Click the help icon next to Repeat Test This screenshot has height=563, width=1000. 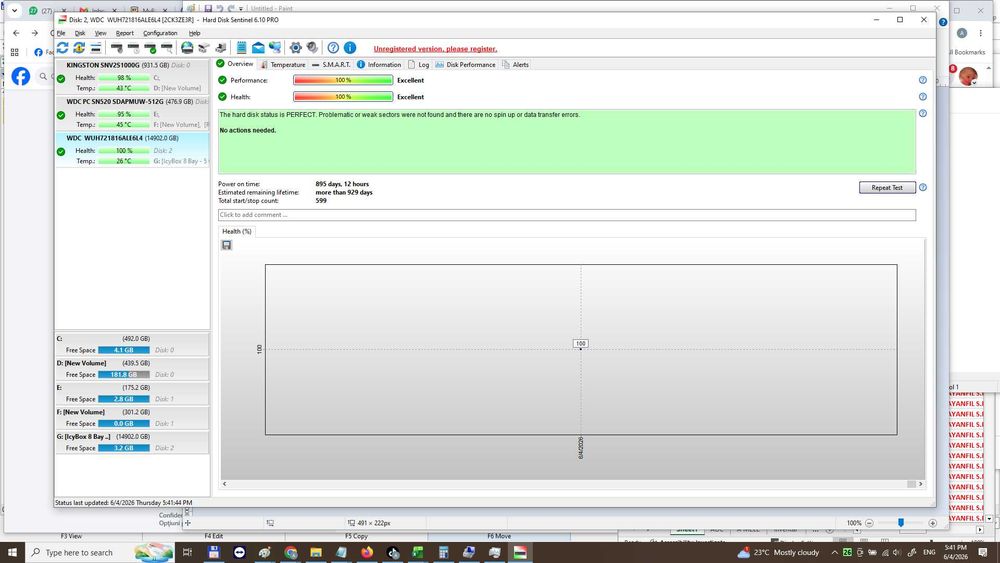[x=922, y=187]
